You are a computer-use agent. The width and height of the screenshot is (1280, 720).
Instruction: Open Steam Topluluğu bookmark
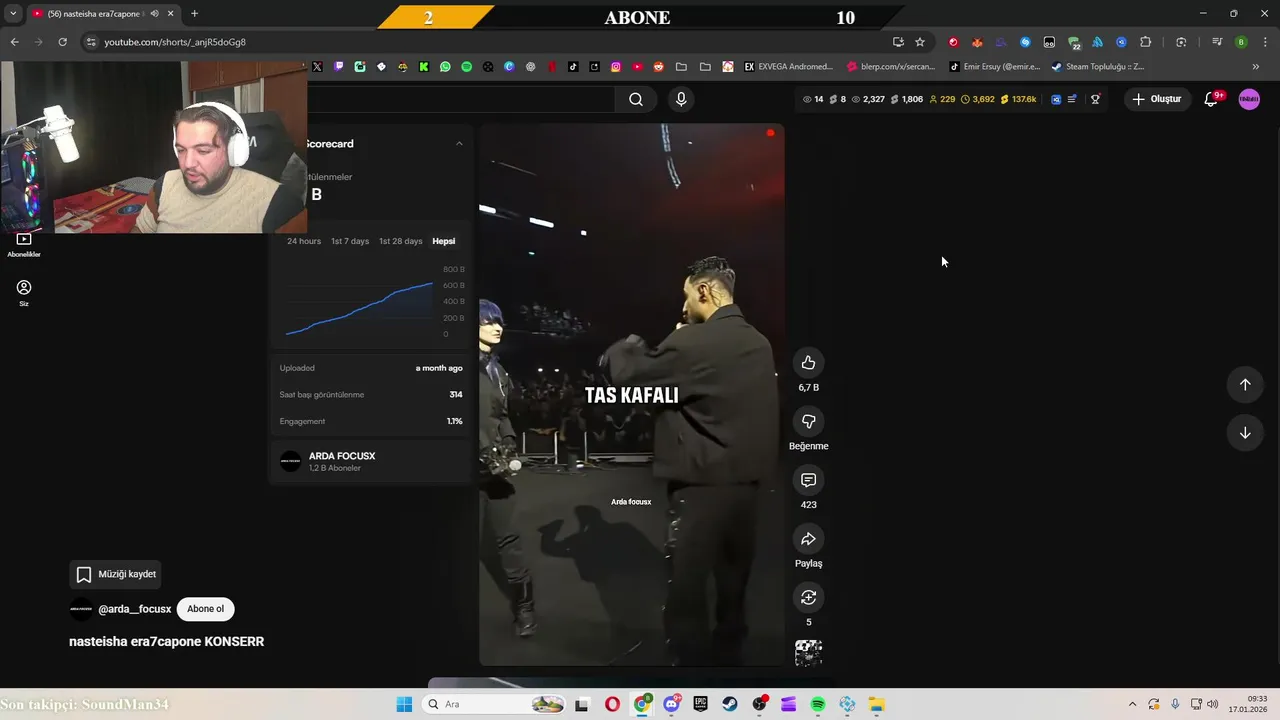pyautogui.click(x=1097, y=67)
